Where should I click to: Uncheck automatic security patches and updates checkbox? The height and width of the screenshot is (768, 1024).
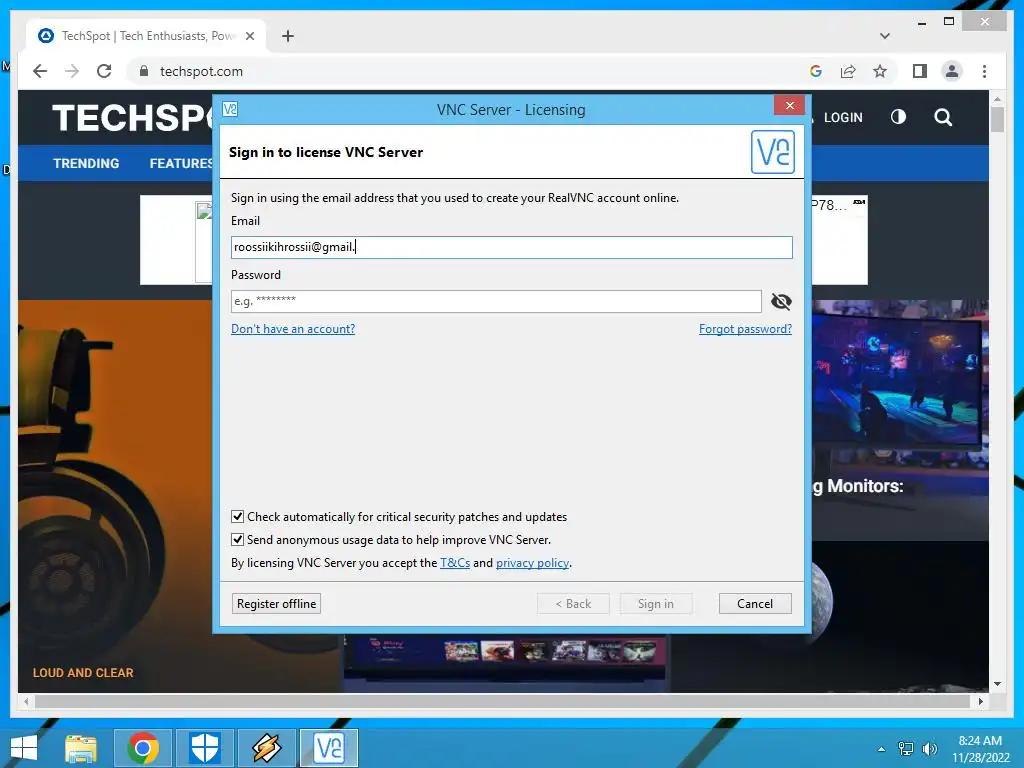pos(238,517)
